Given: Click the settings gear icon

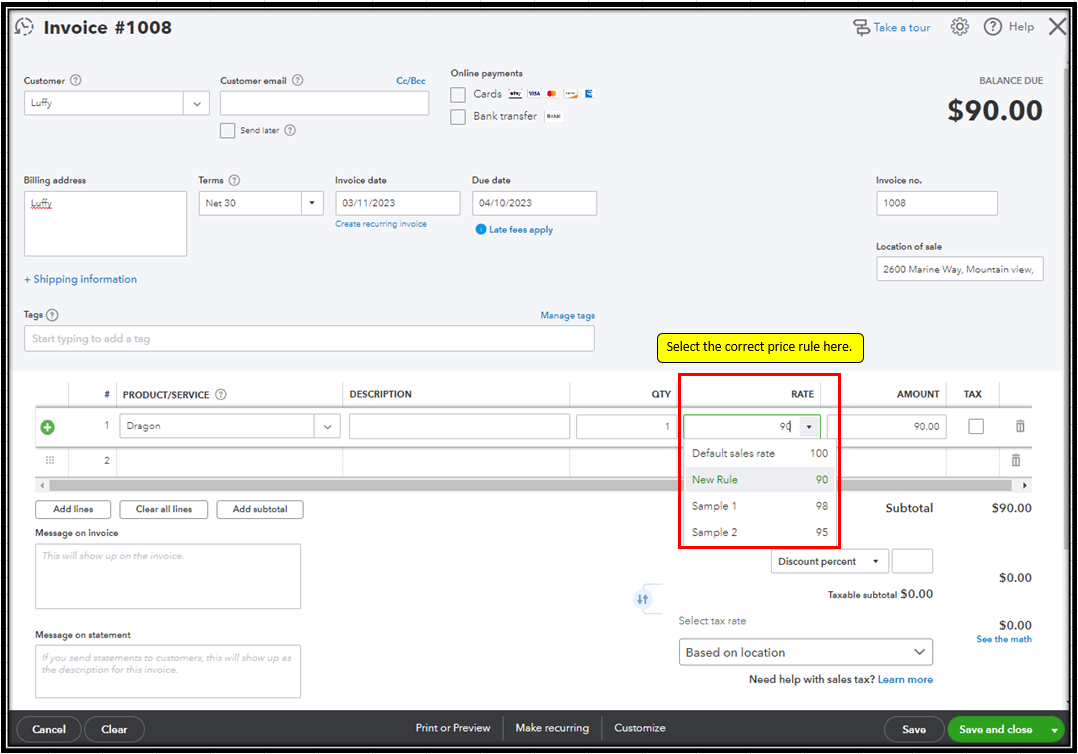Looking at the screenshot, I should point(959,27).
